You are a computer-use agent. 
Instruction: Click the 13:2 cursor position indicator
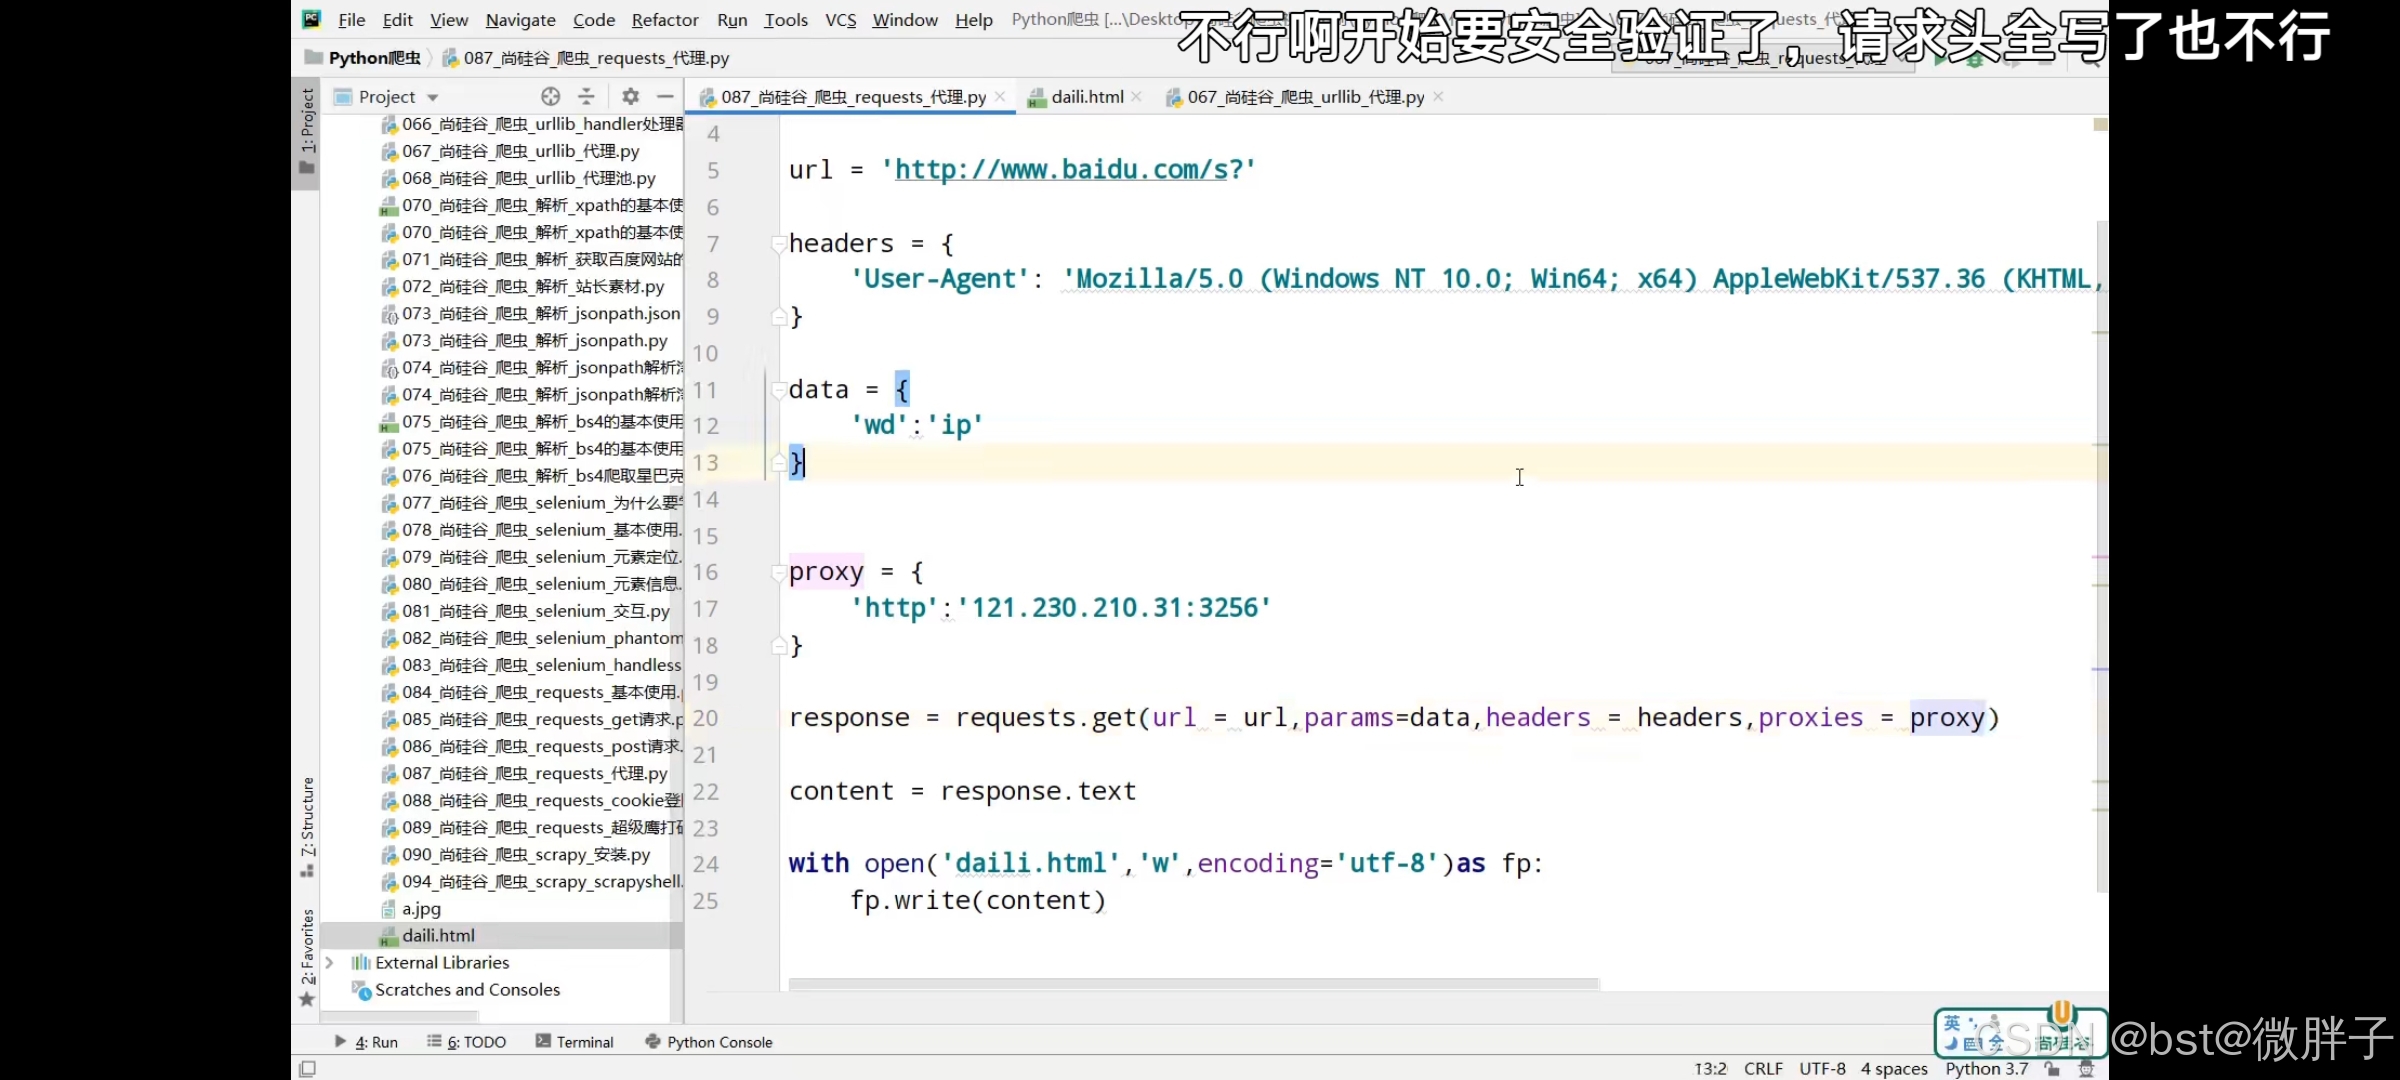pyautogui.click(x=1710, y=1069)
